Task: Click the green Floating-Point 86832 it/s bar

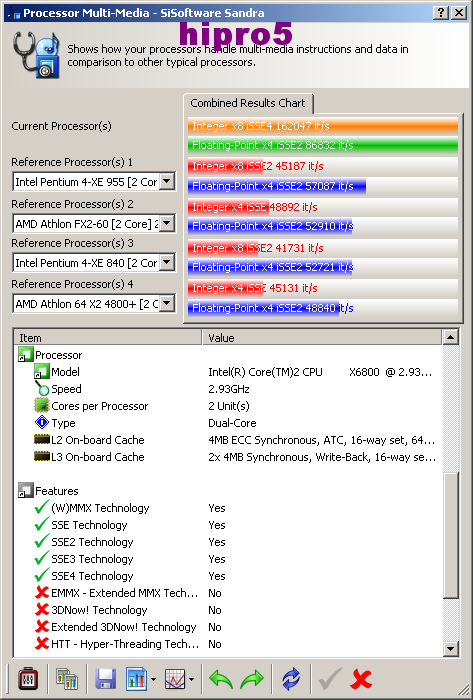Action: 323,145
